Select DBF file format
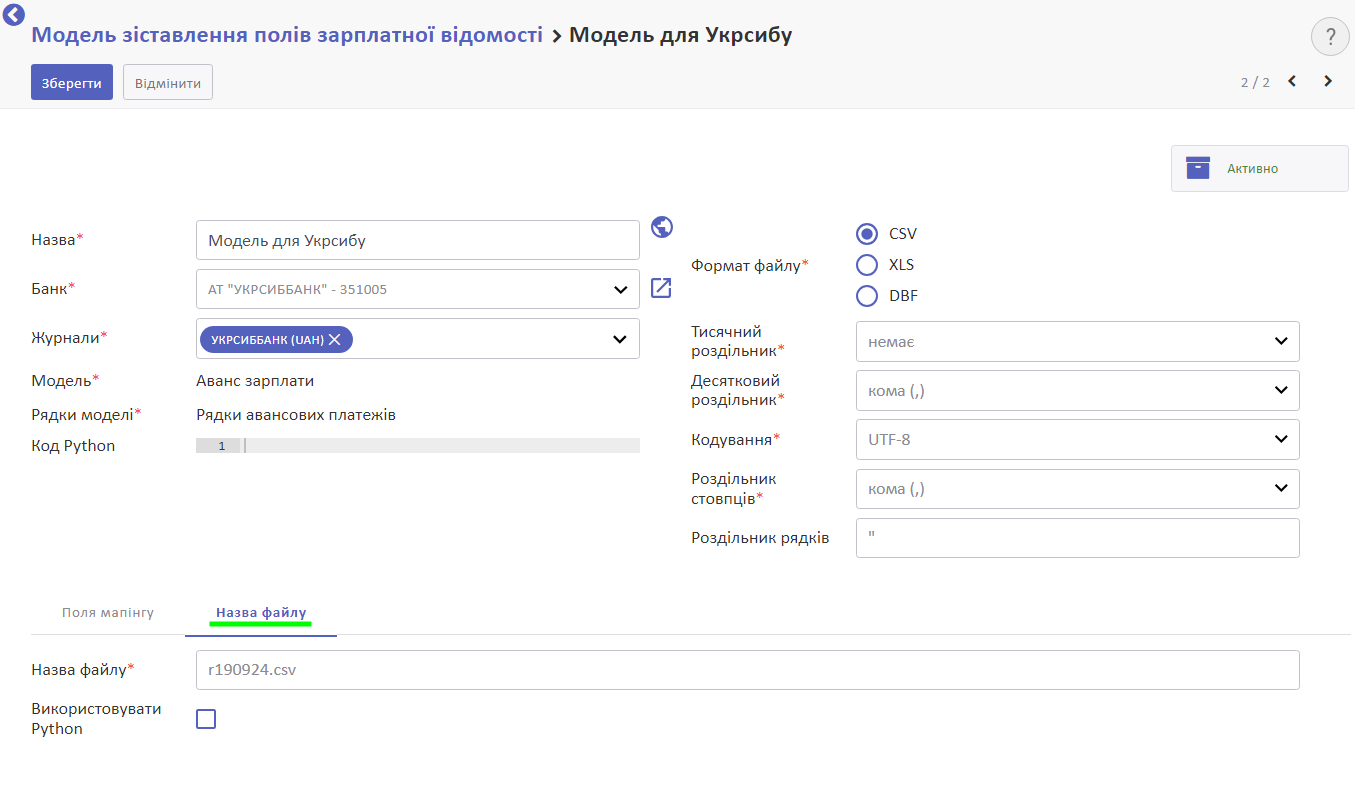 coord(867,296)
